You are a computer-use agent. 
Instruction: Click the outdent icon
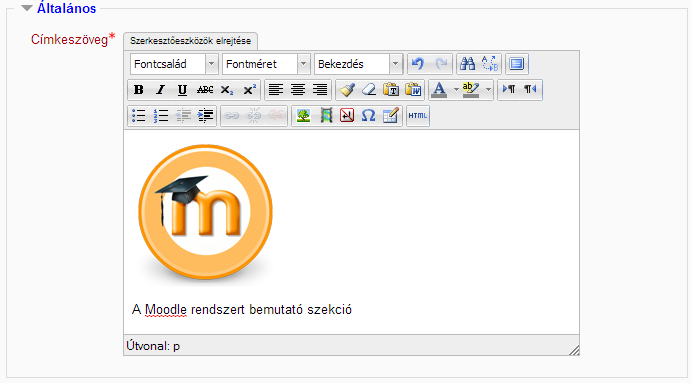click(x=182, y=116)
